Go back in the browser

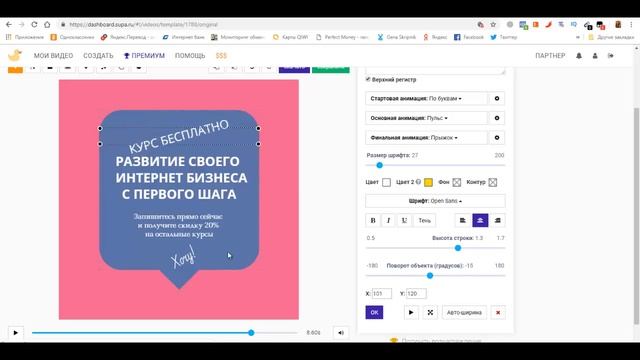point(9,24)
